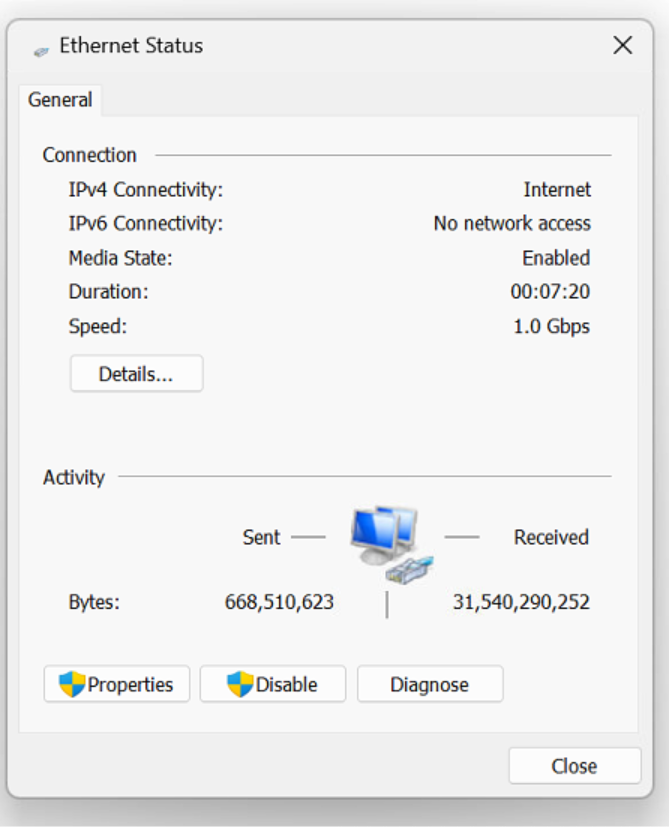Click the Activity section heading
This screenshot has width=669, height=828.
pyautogui.click(x=74, y=477)
